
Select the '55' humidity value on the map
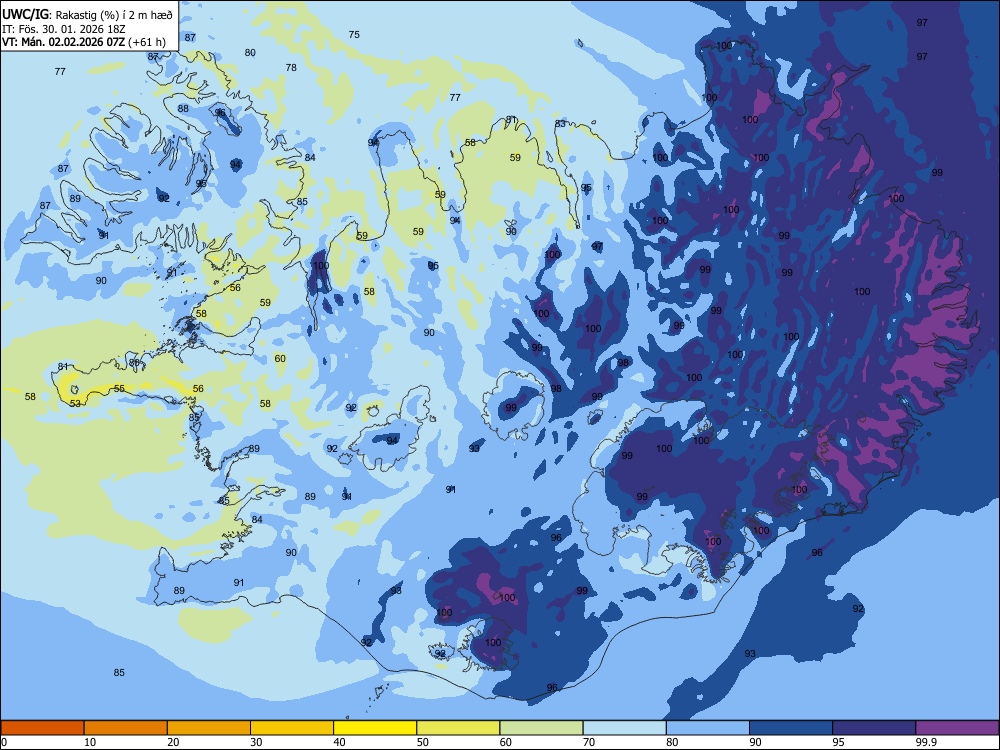coord(119,388)
